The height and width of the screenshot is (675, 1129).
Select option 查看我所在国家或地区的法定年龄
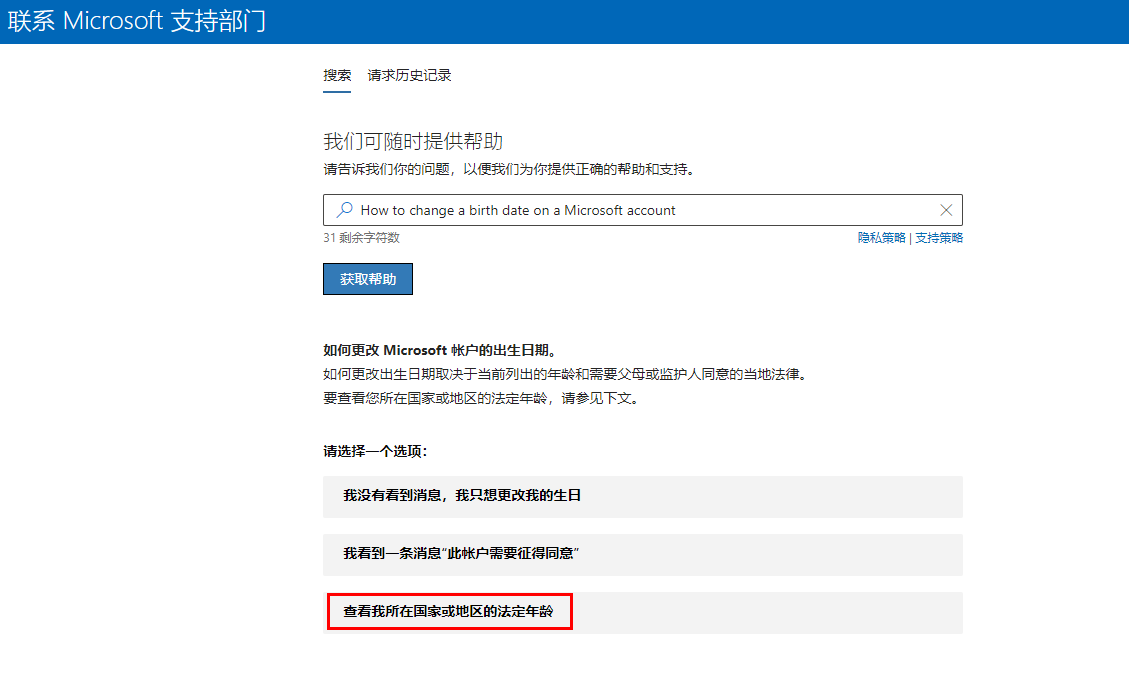tap(642, 613)
